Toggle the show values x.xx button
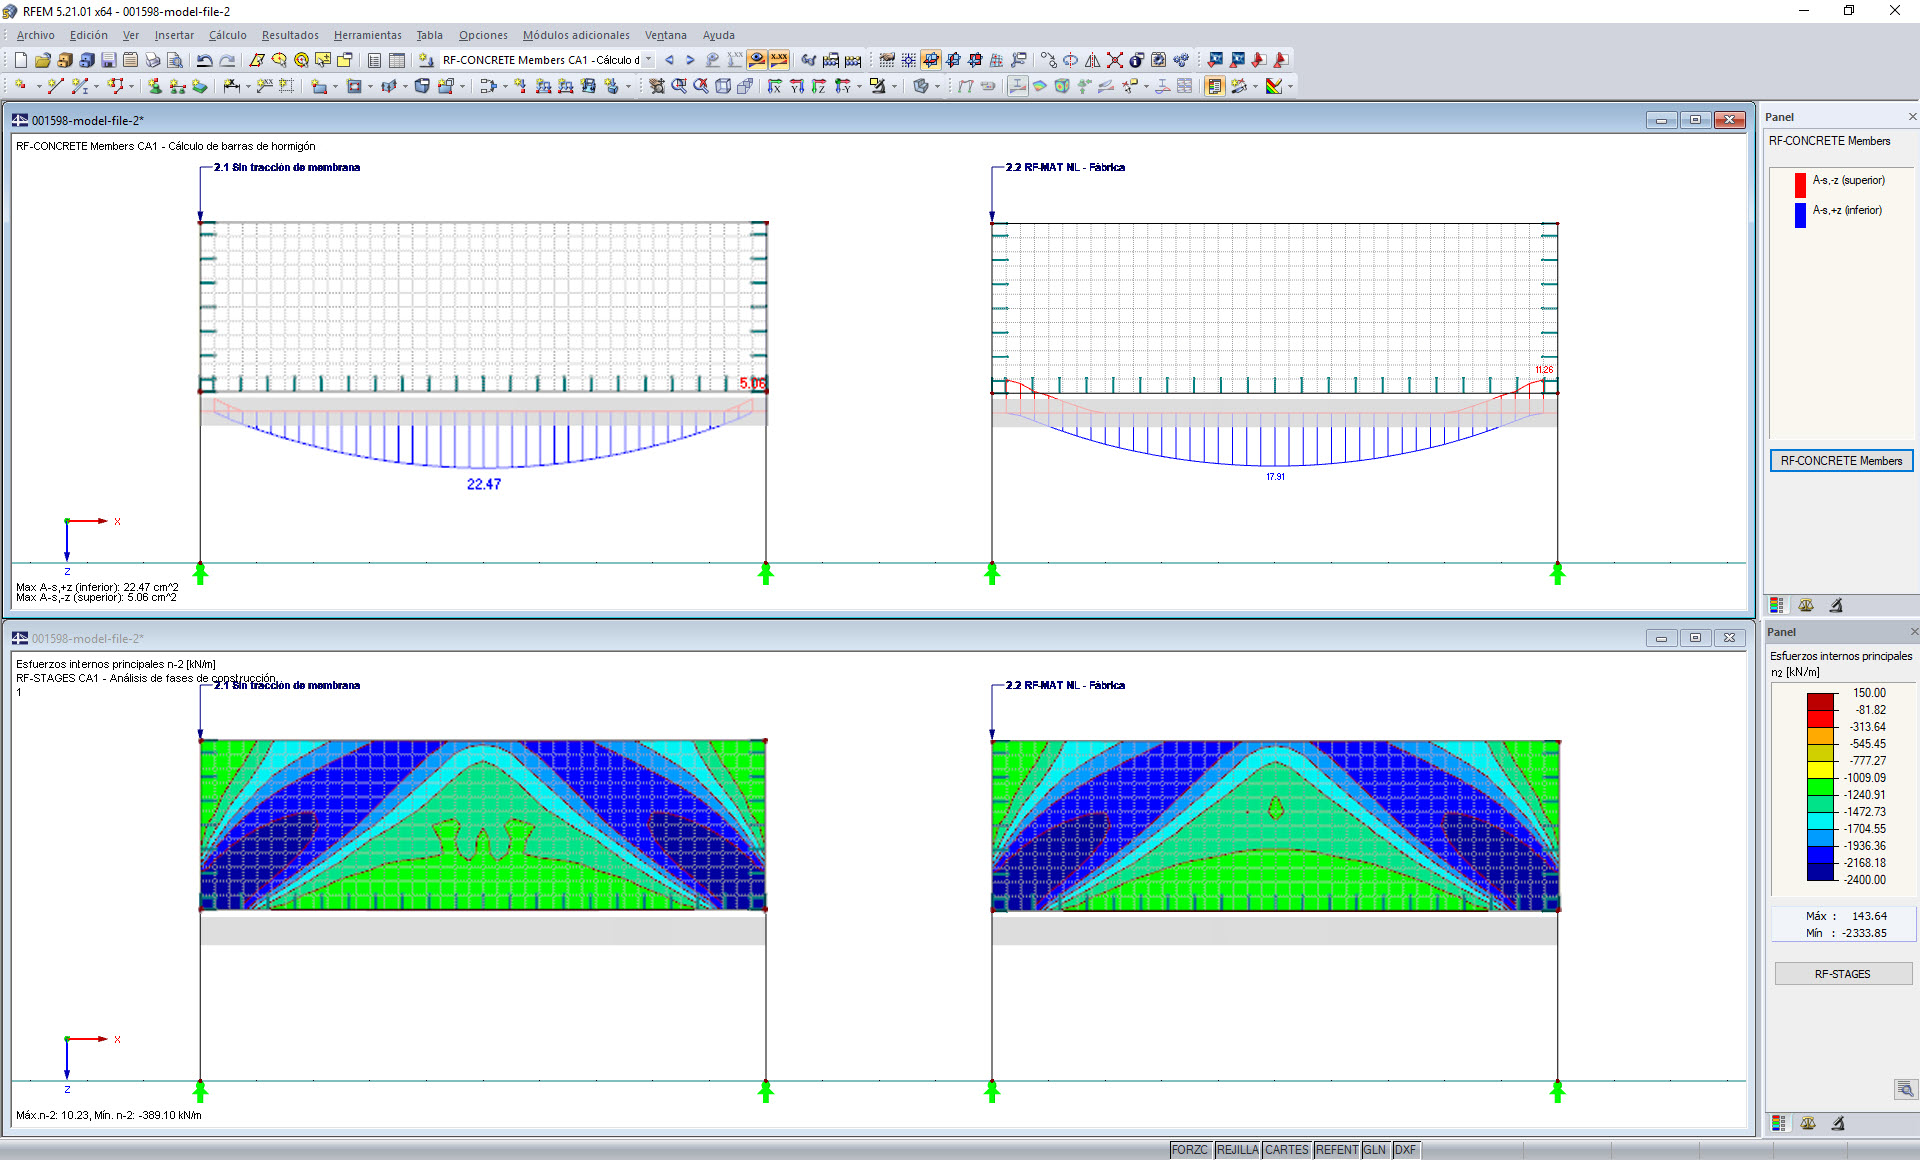The image size is (1920, 1160). click(779, 60)
